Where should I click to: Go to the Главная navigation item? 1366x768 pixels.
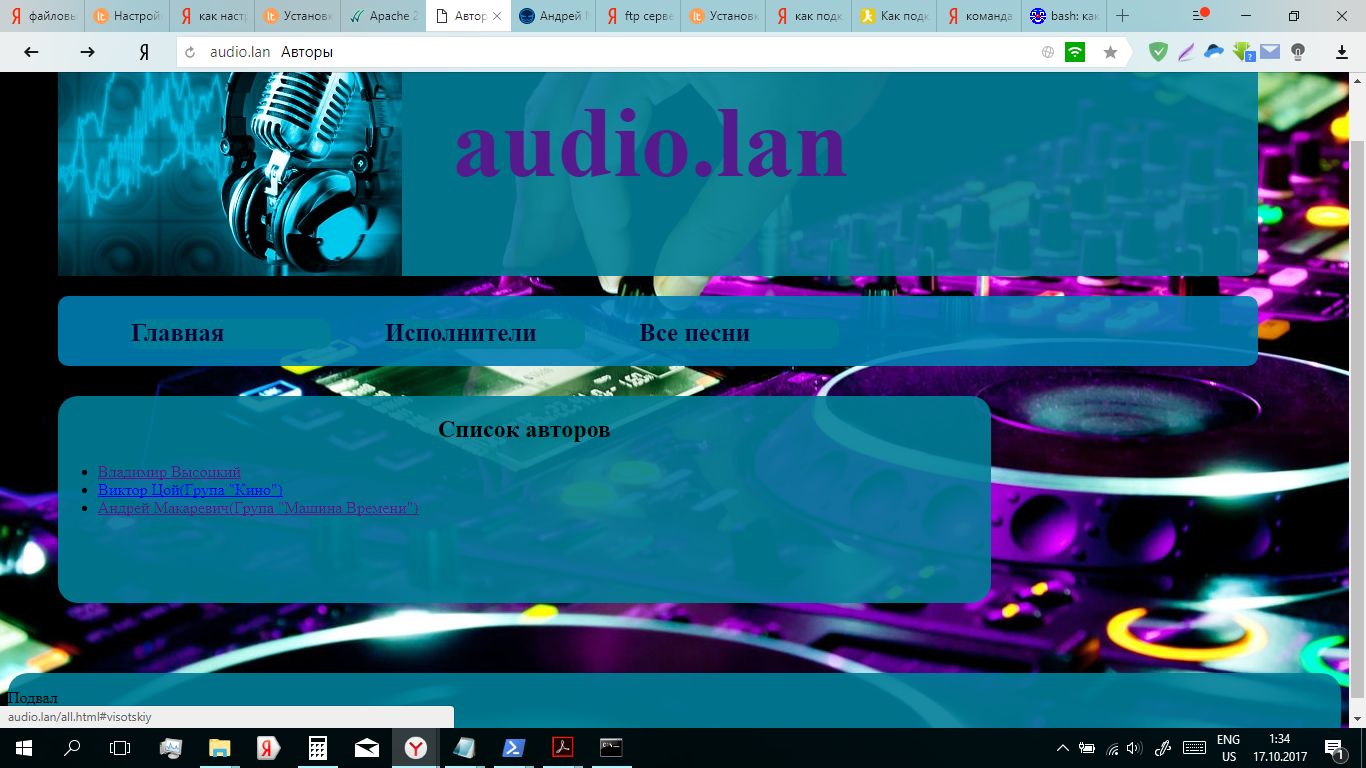pos(178,334)
